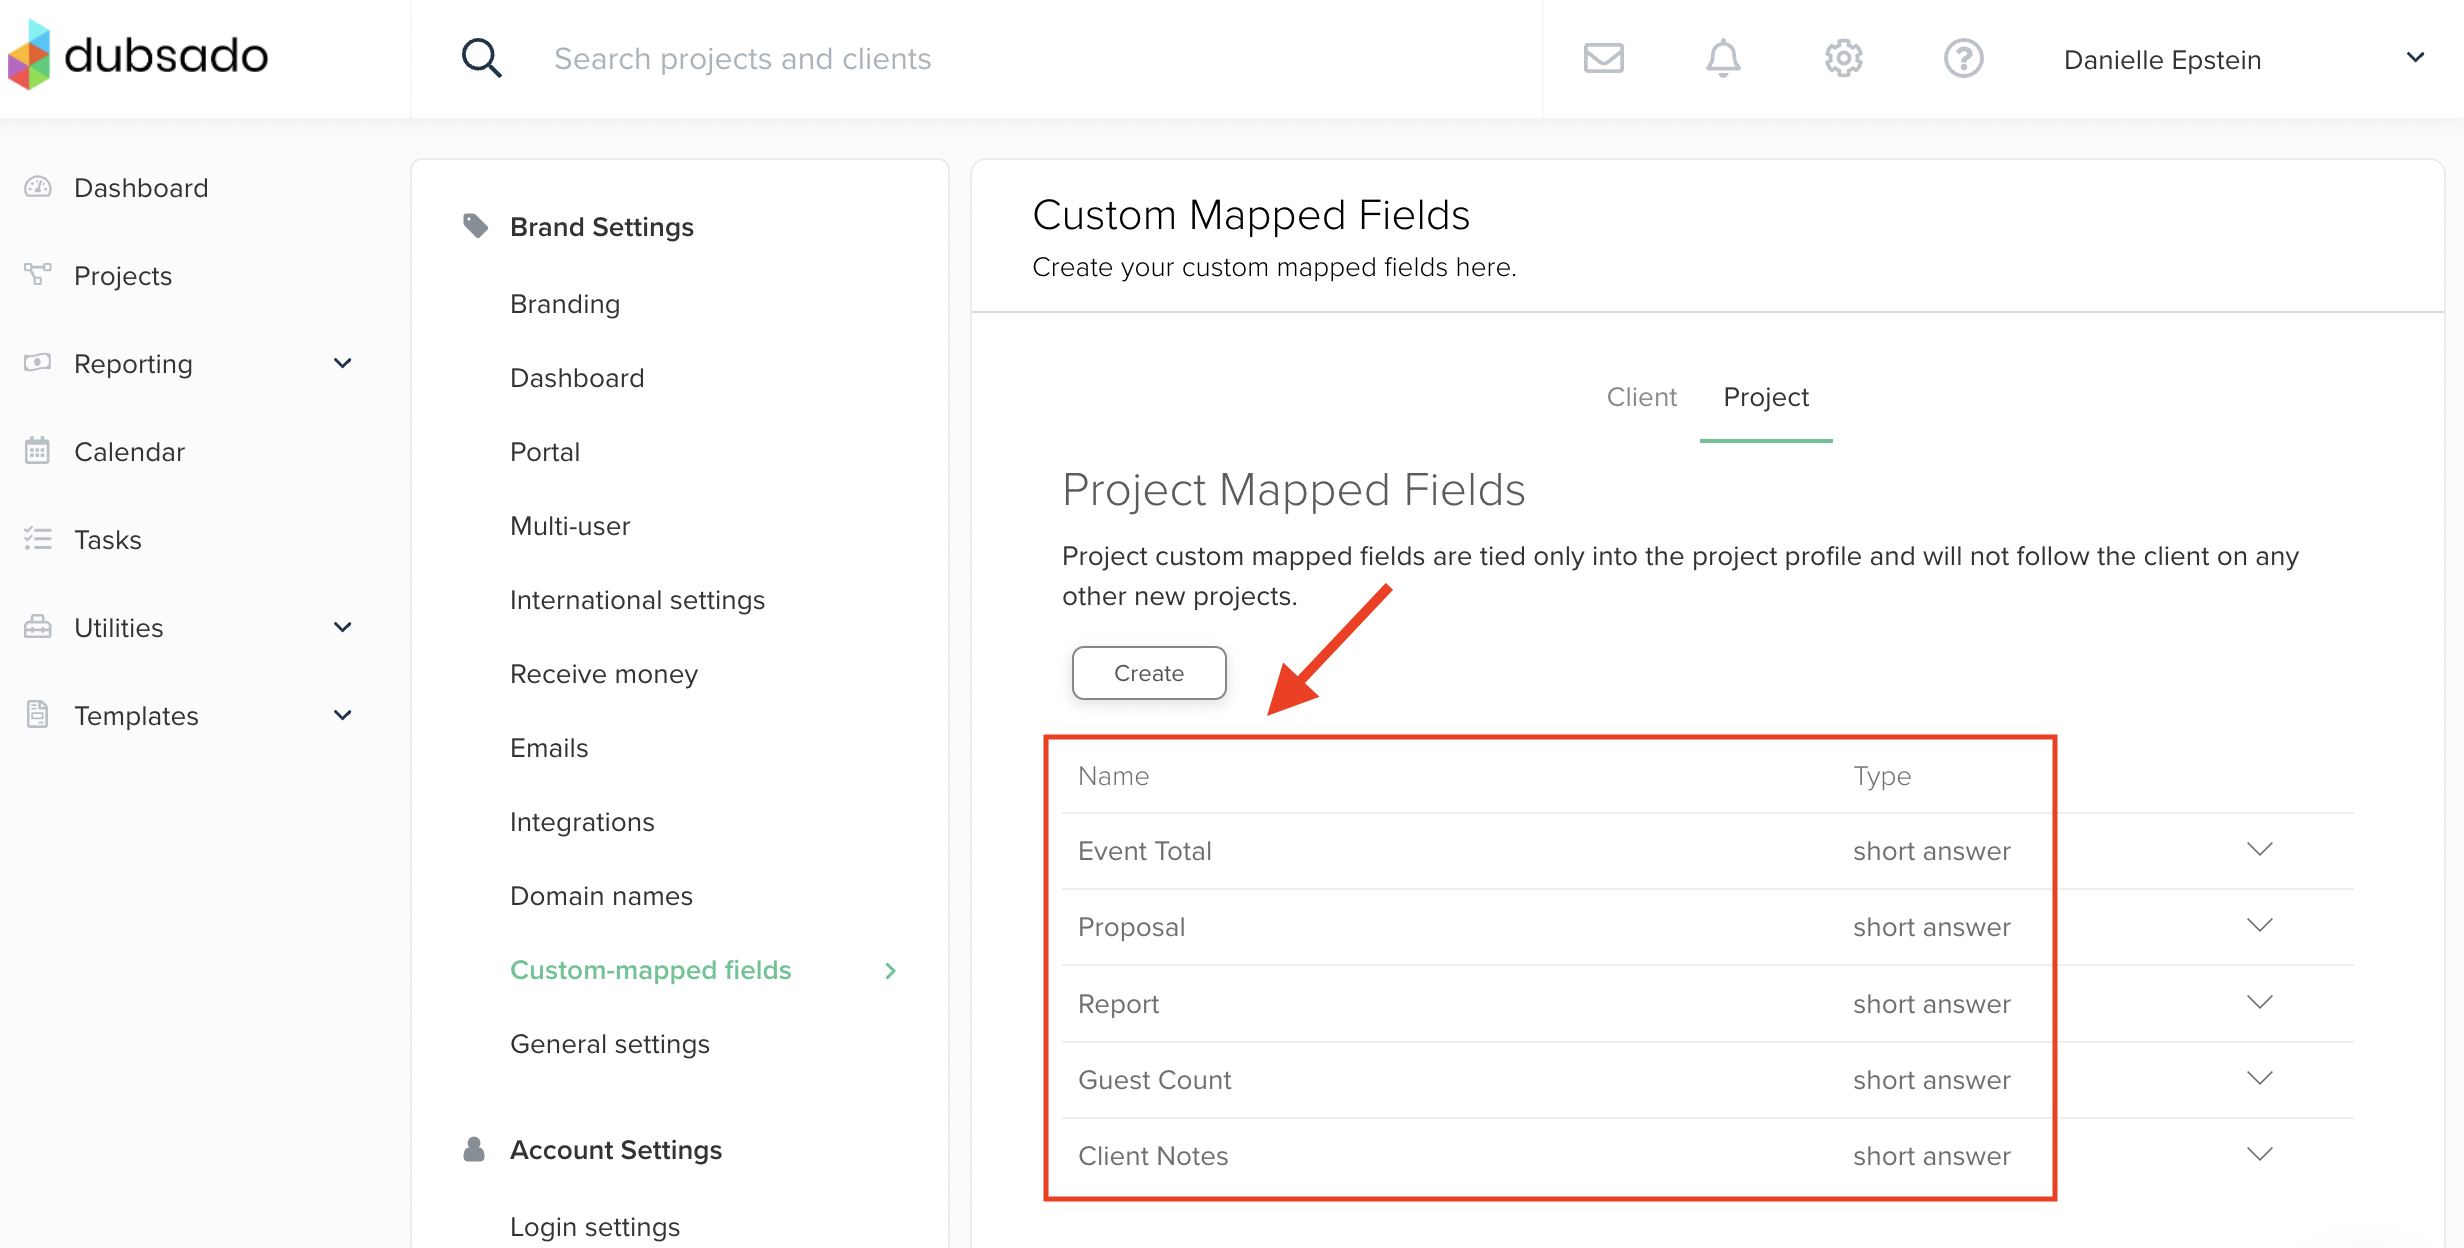
Task: Expand the Guest Count field row
Action: tap(2259, 1078)
